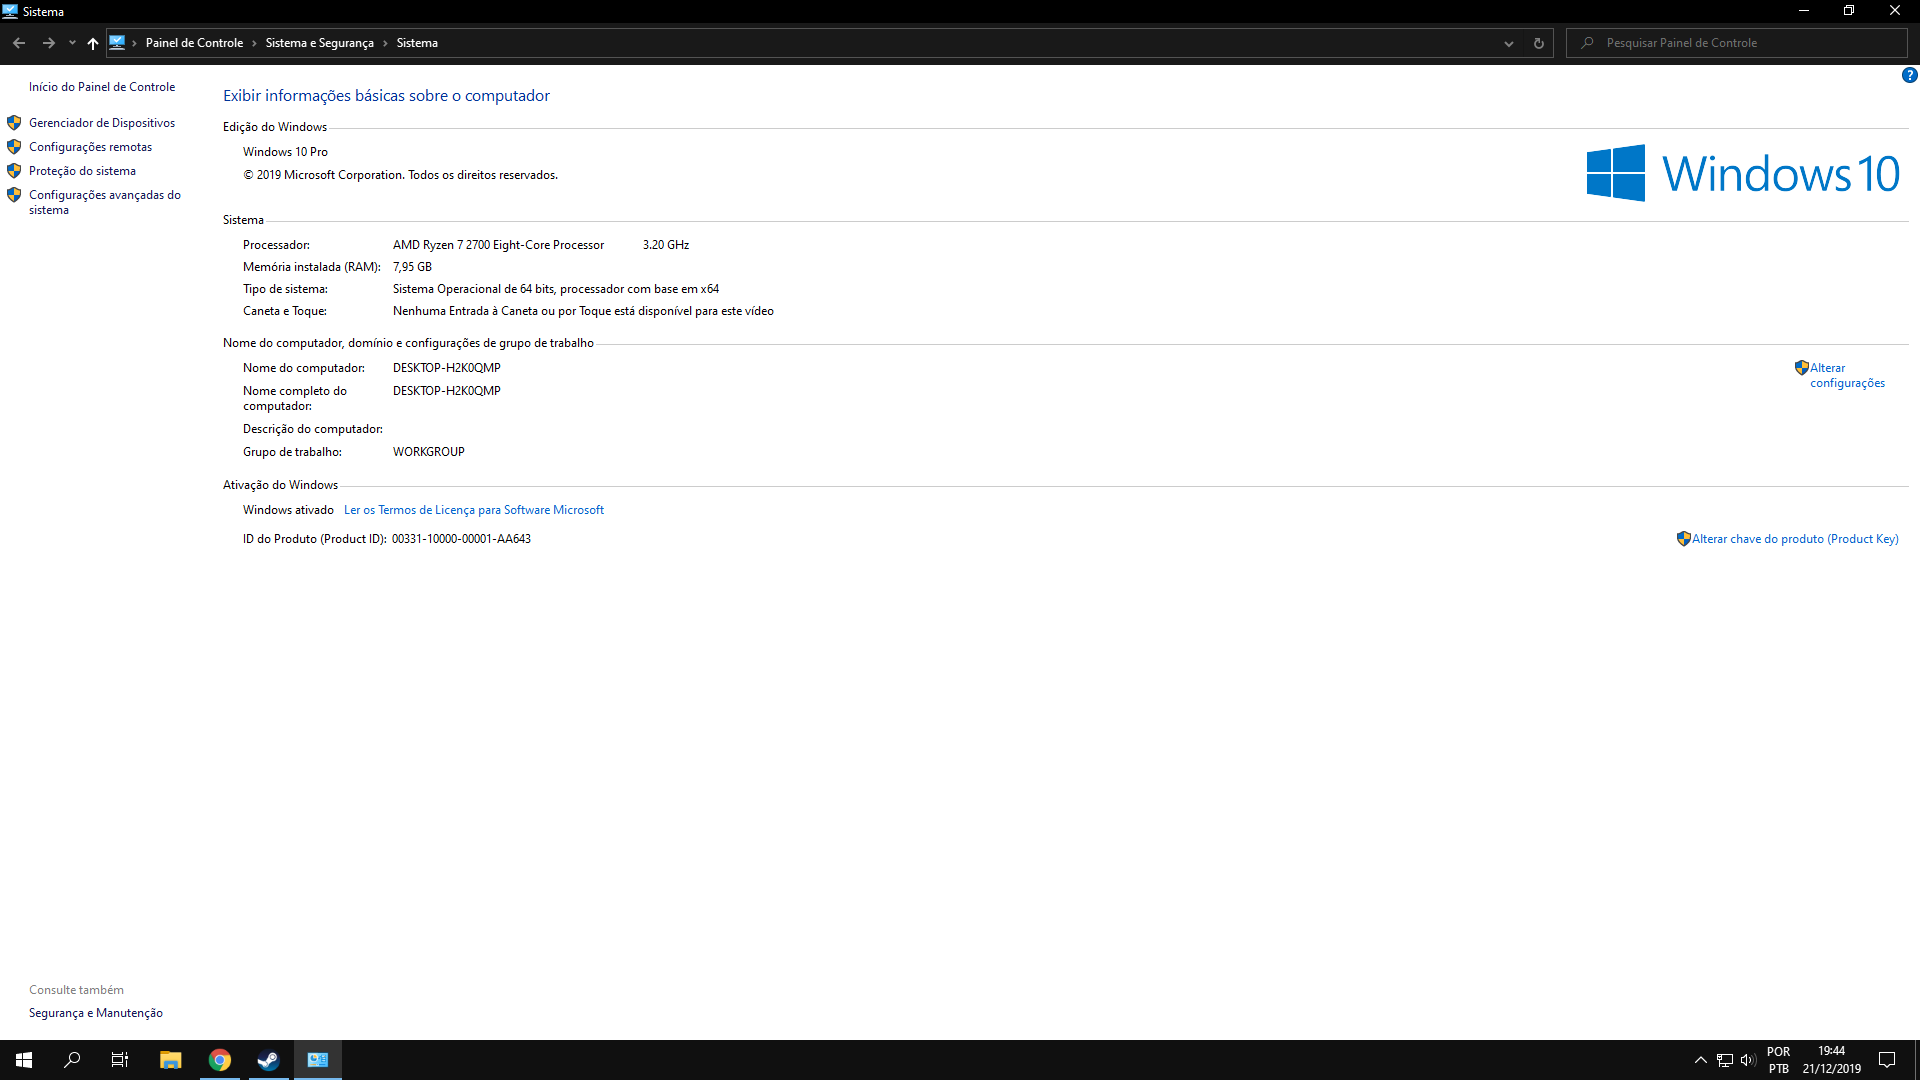The width and height of the screenshot is (1920, 1080).
Task: Open Configurações avançadas do sistema link
Action: click(105, 202)
